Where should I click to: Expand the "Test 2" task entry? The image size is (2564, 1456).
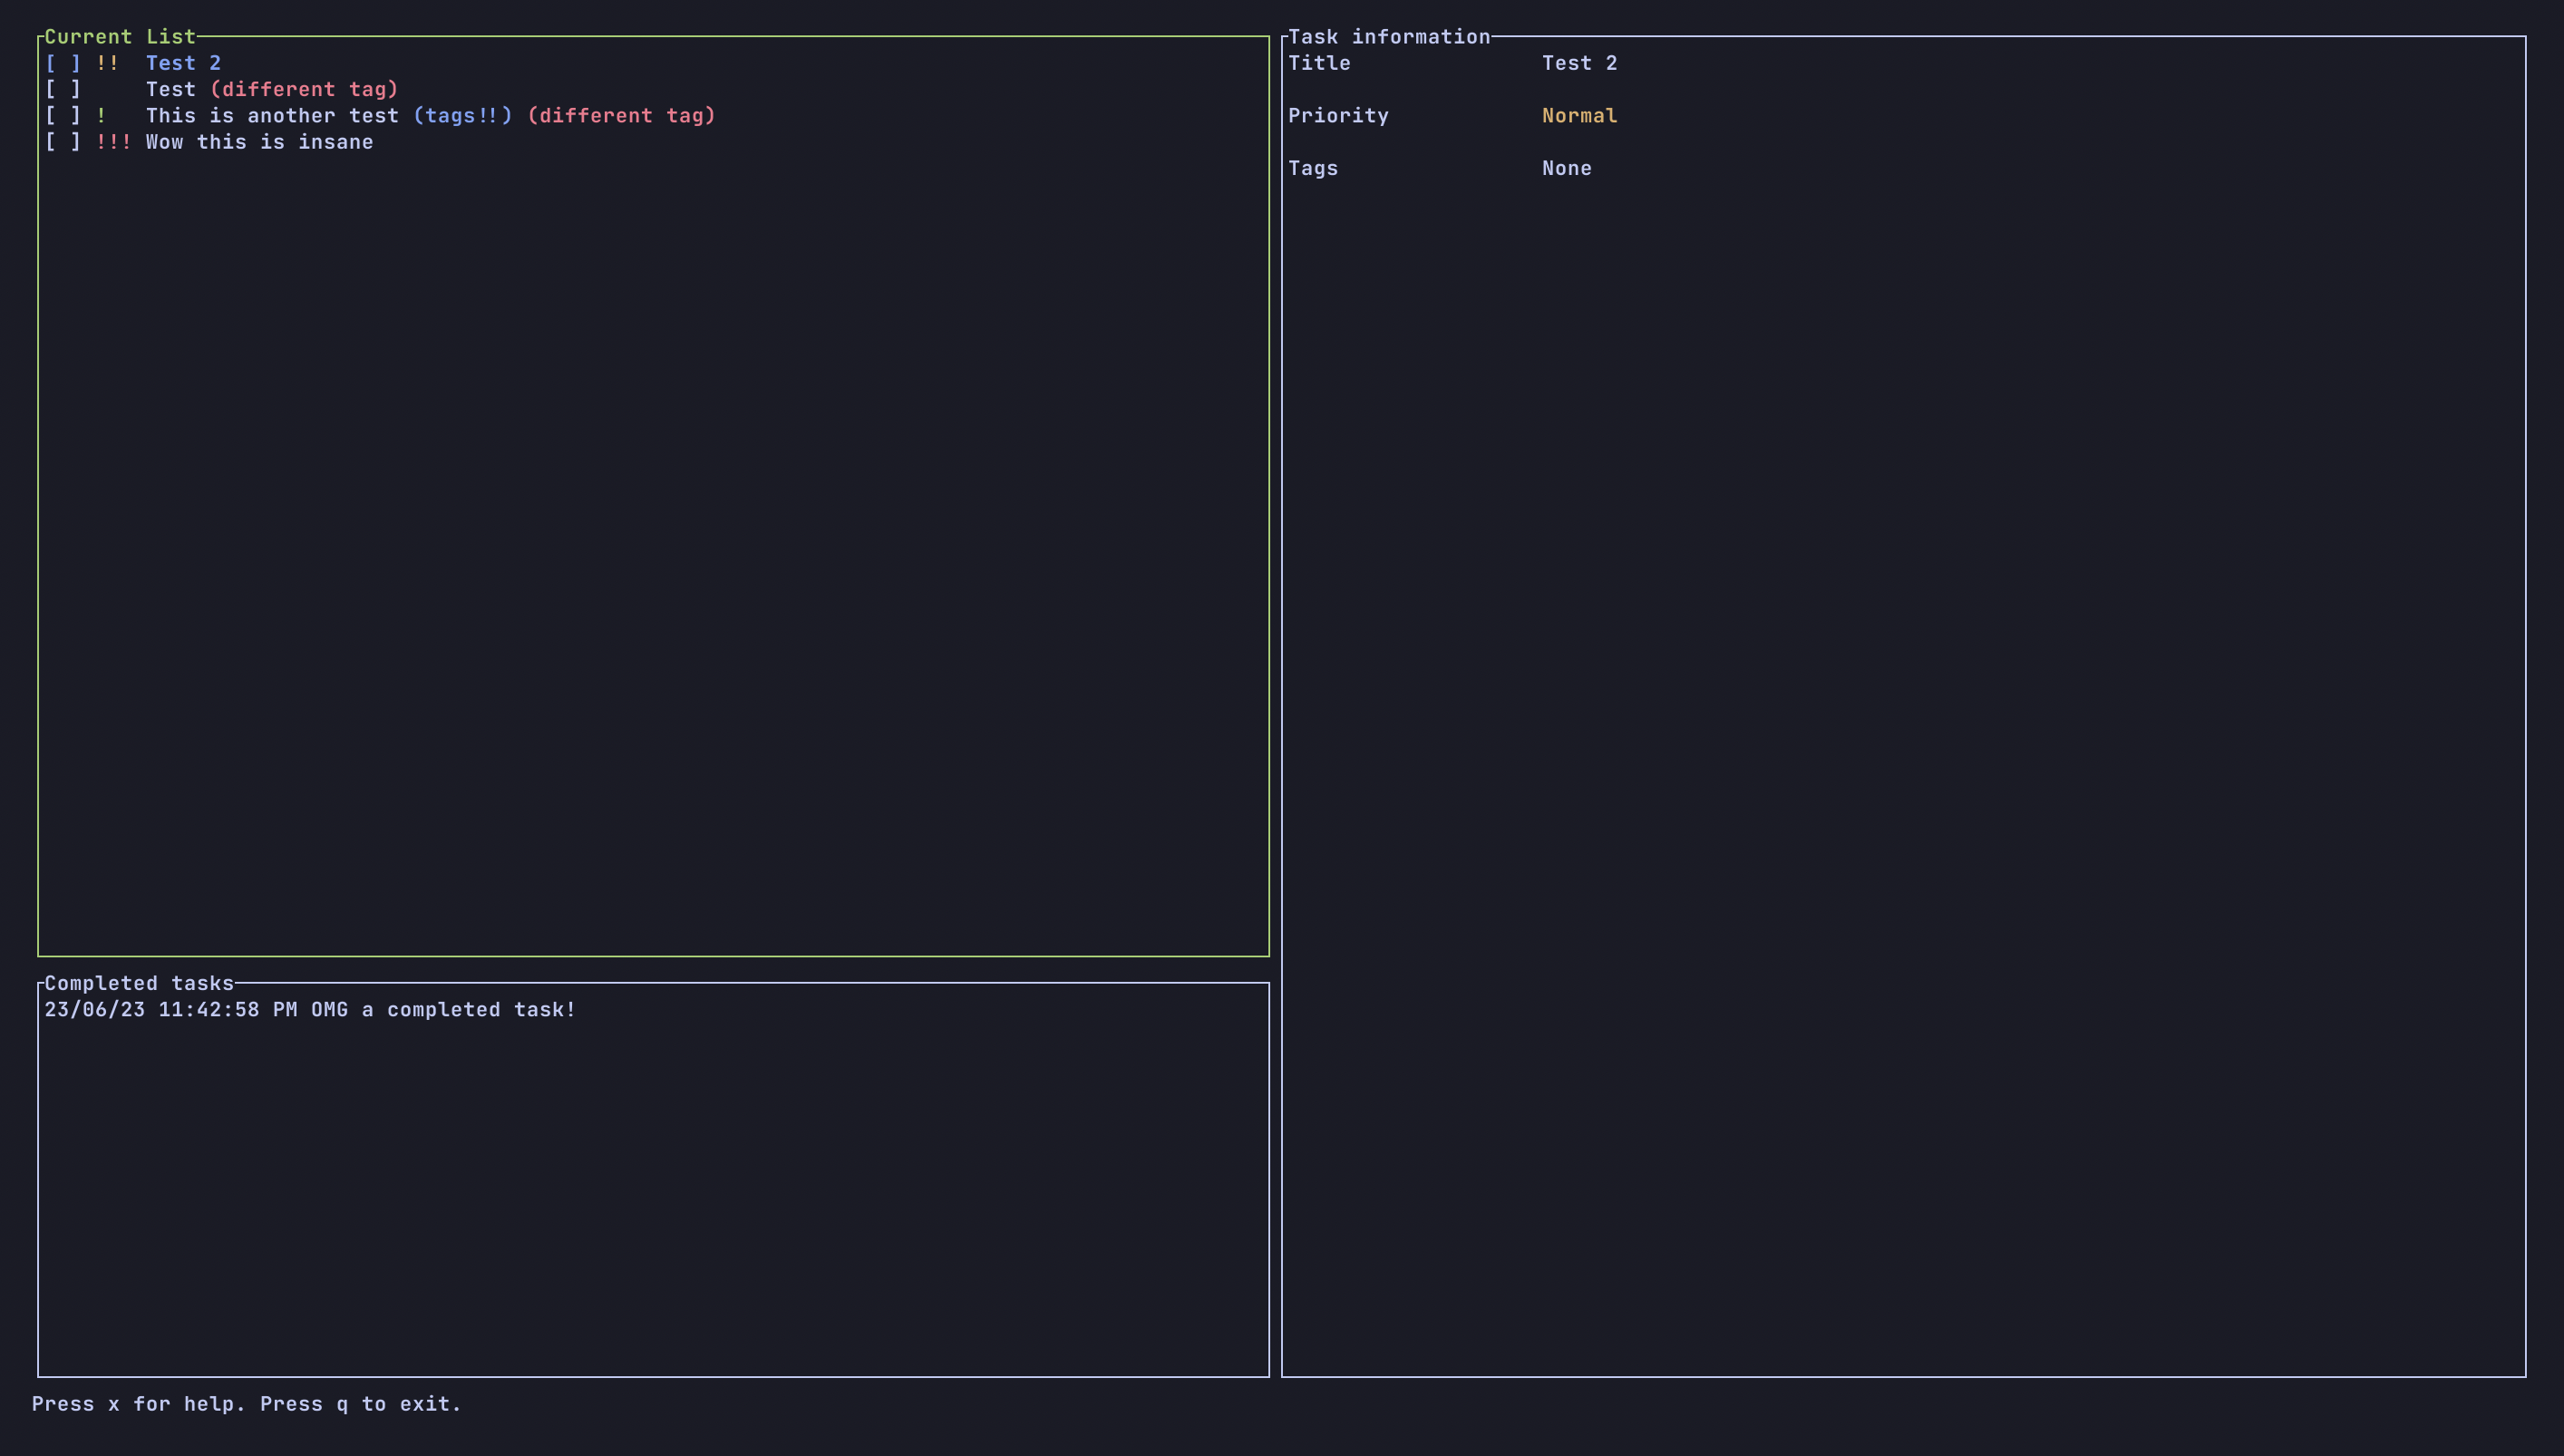point(182,62)
